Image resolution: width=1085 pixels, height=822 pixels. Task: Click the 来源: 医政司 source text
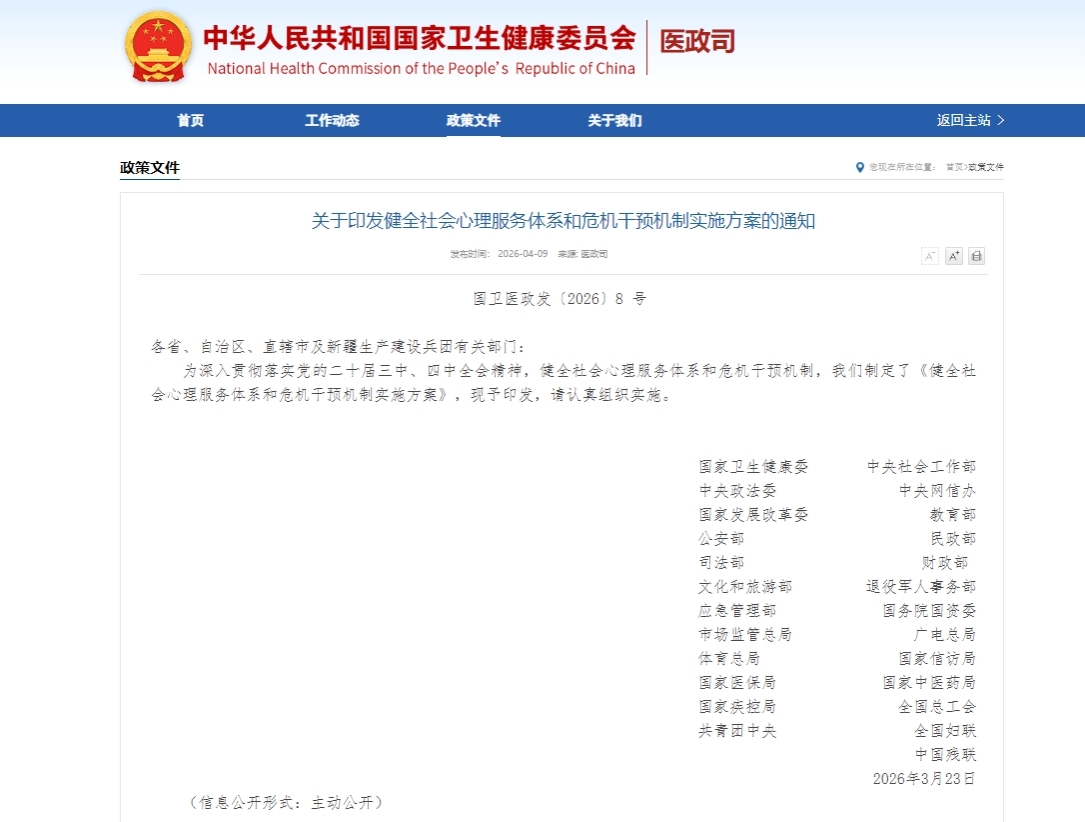click(x=580, y=256)
